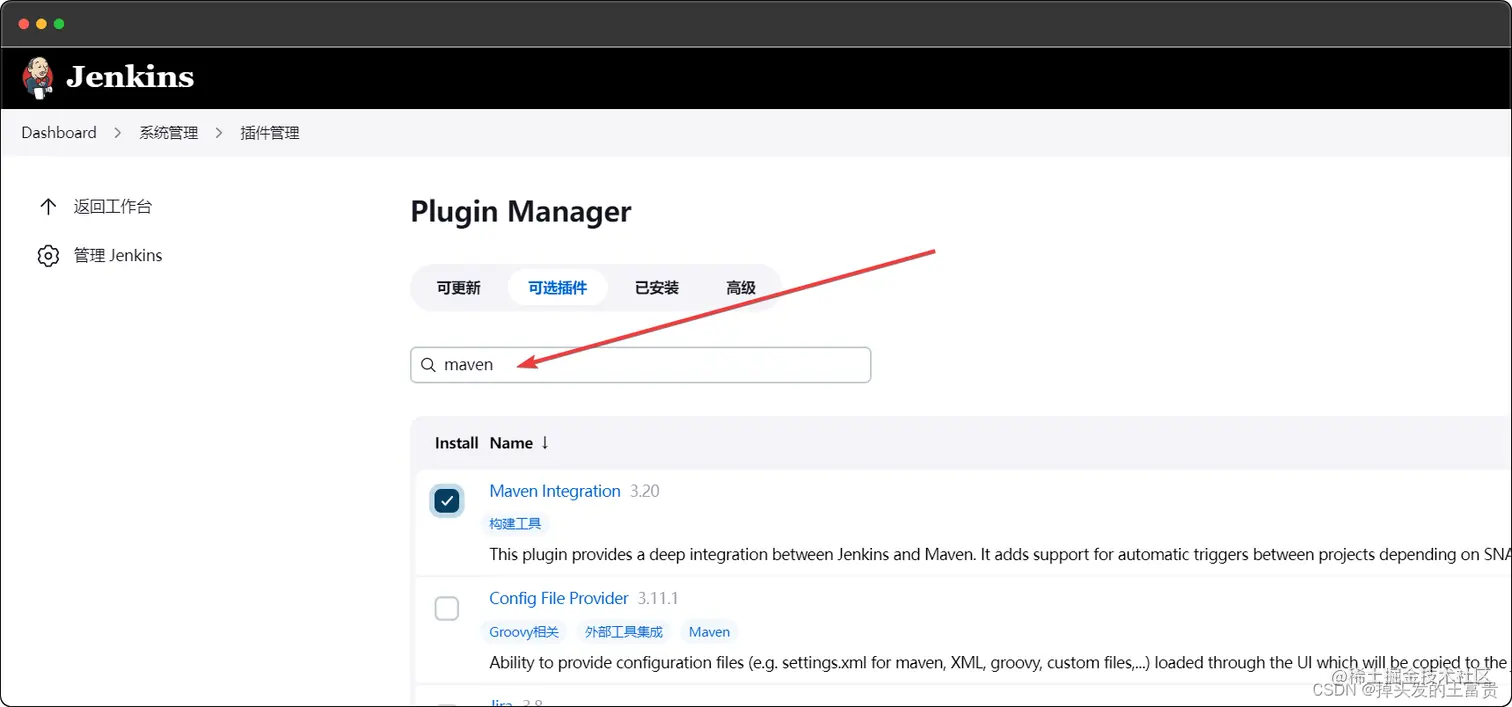Click the yellow minimize window button
1512x707 pixels.
click(x=41, y=24)
